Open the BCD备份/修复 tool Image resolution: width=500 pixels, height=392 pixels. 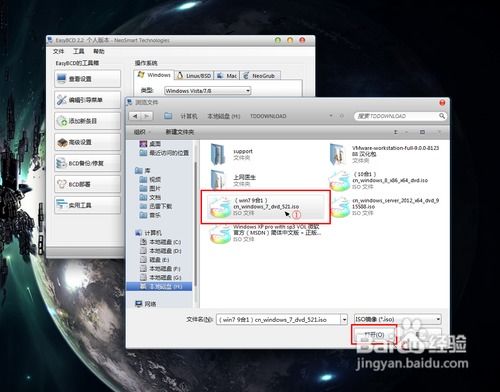[x=87, y=163]
